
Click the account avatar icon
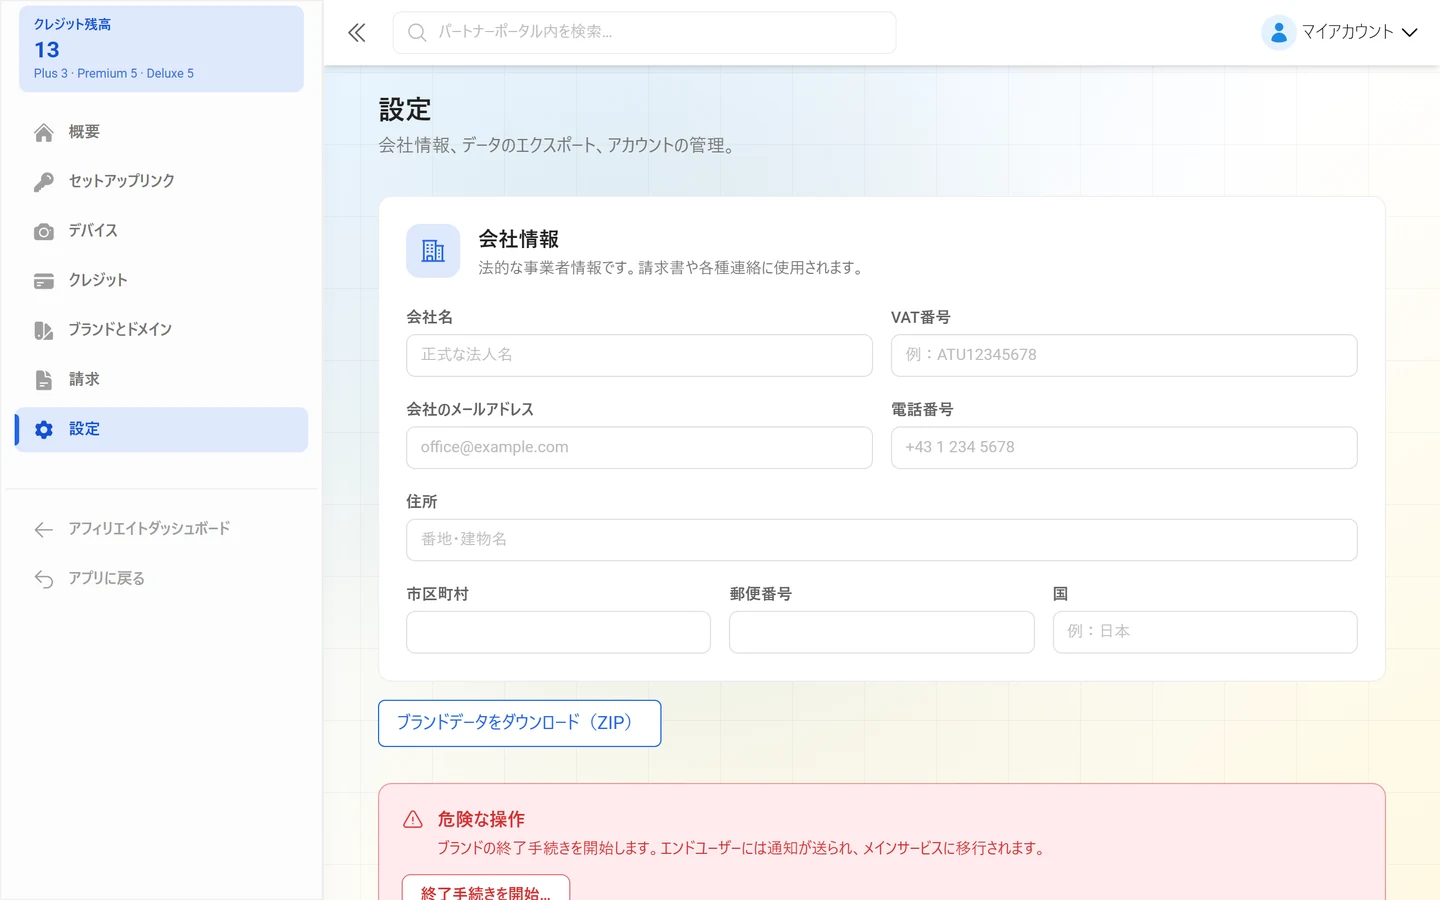pyautogui.click(x=1278, y=33)
